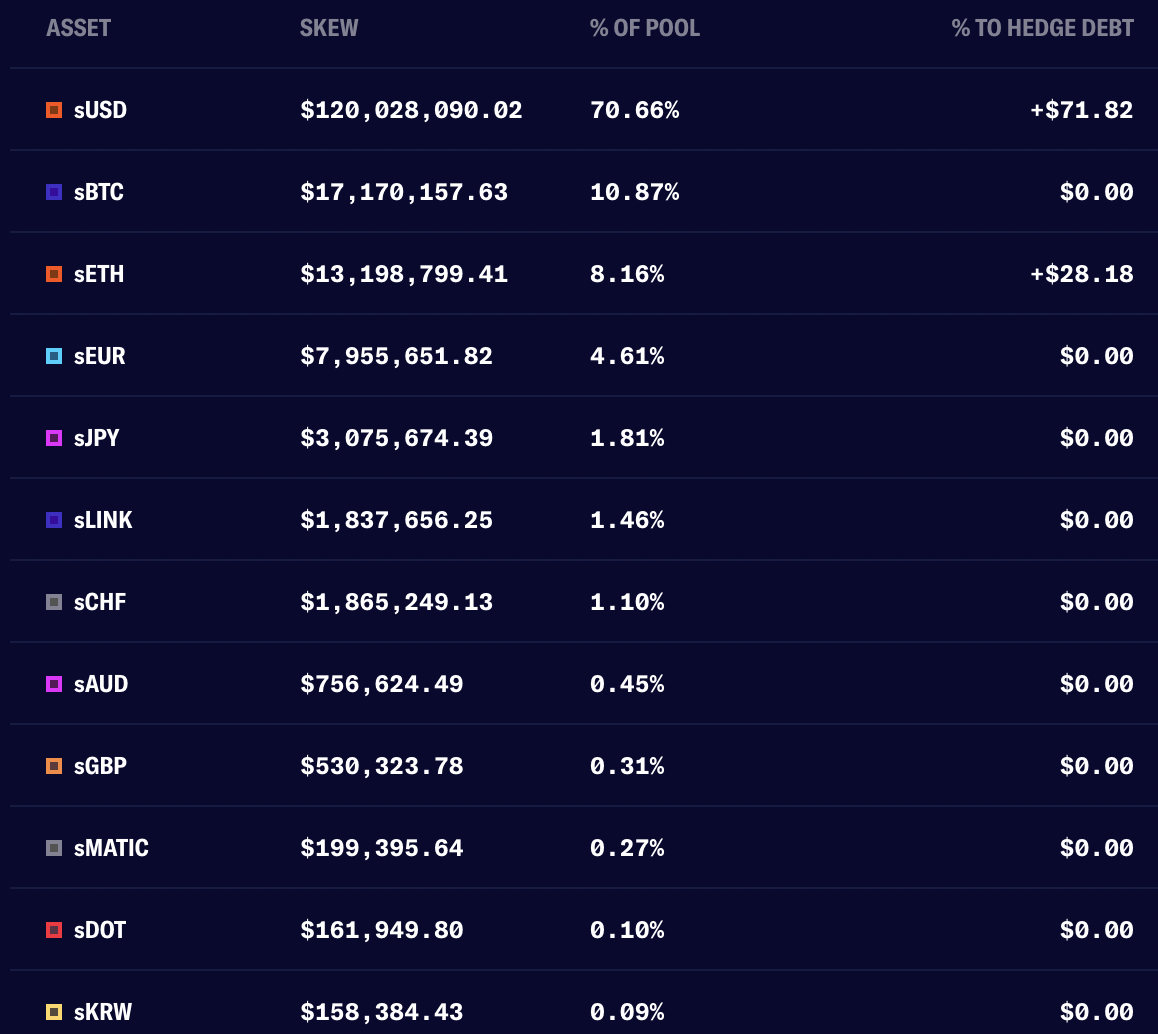1158x1034 pixels.
Task: Click the sCHF gray square icon
Action: pyautogui.click(x=54, y=602)
